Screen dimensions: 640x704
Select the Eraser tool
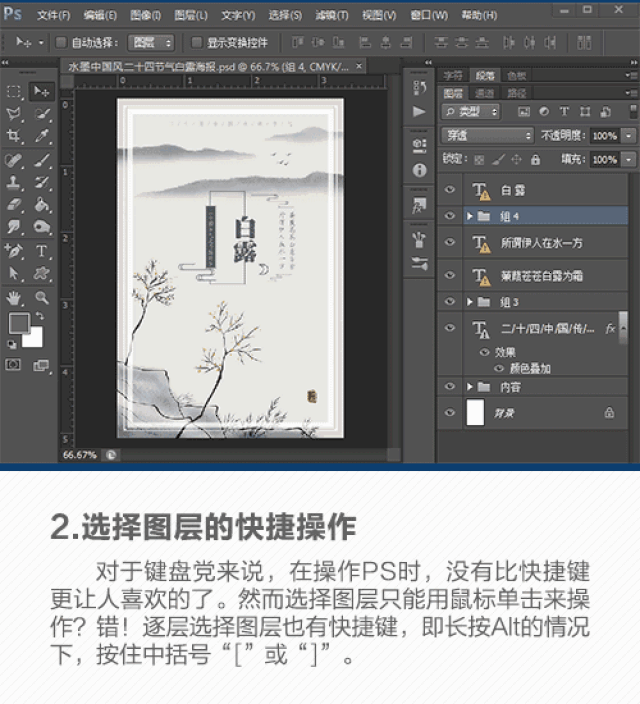14,205
